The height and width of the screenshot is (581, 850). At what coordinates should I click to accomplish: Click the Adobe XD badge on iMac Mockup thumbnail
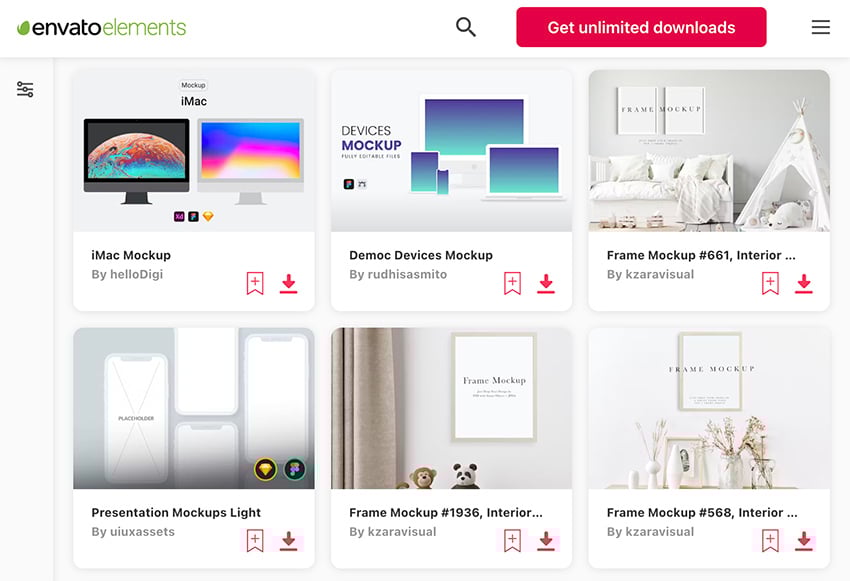178,216
